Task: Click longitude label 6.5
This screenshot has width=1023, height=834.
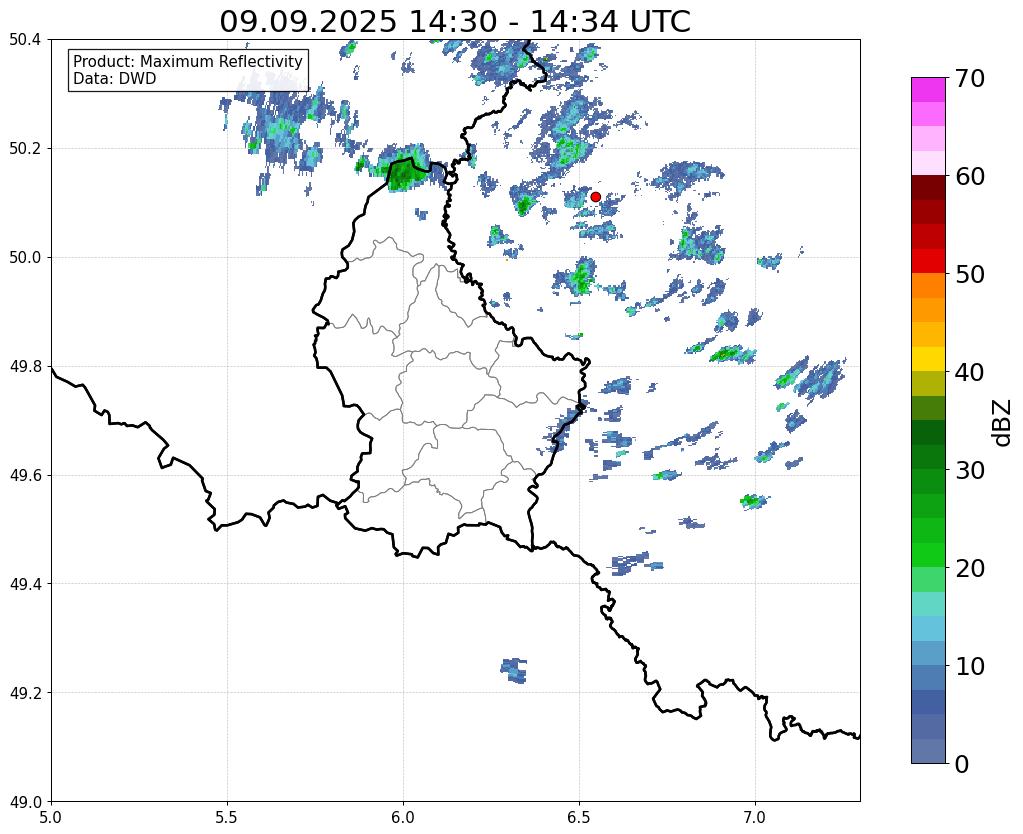Action: (x=579, y=817)
